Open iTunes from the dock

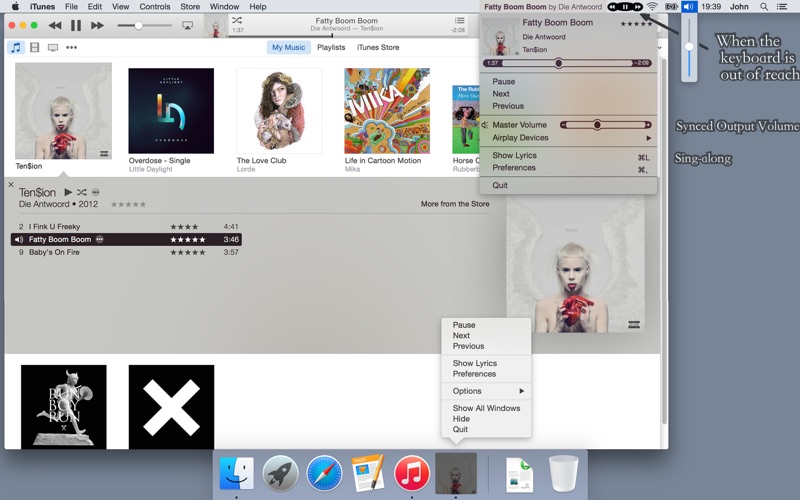[412, 473]
